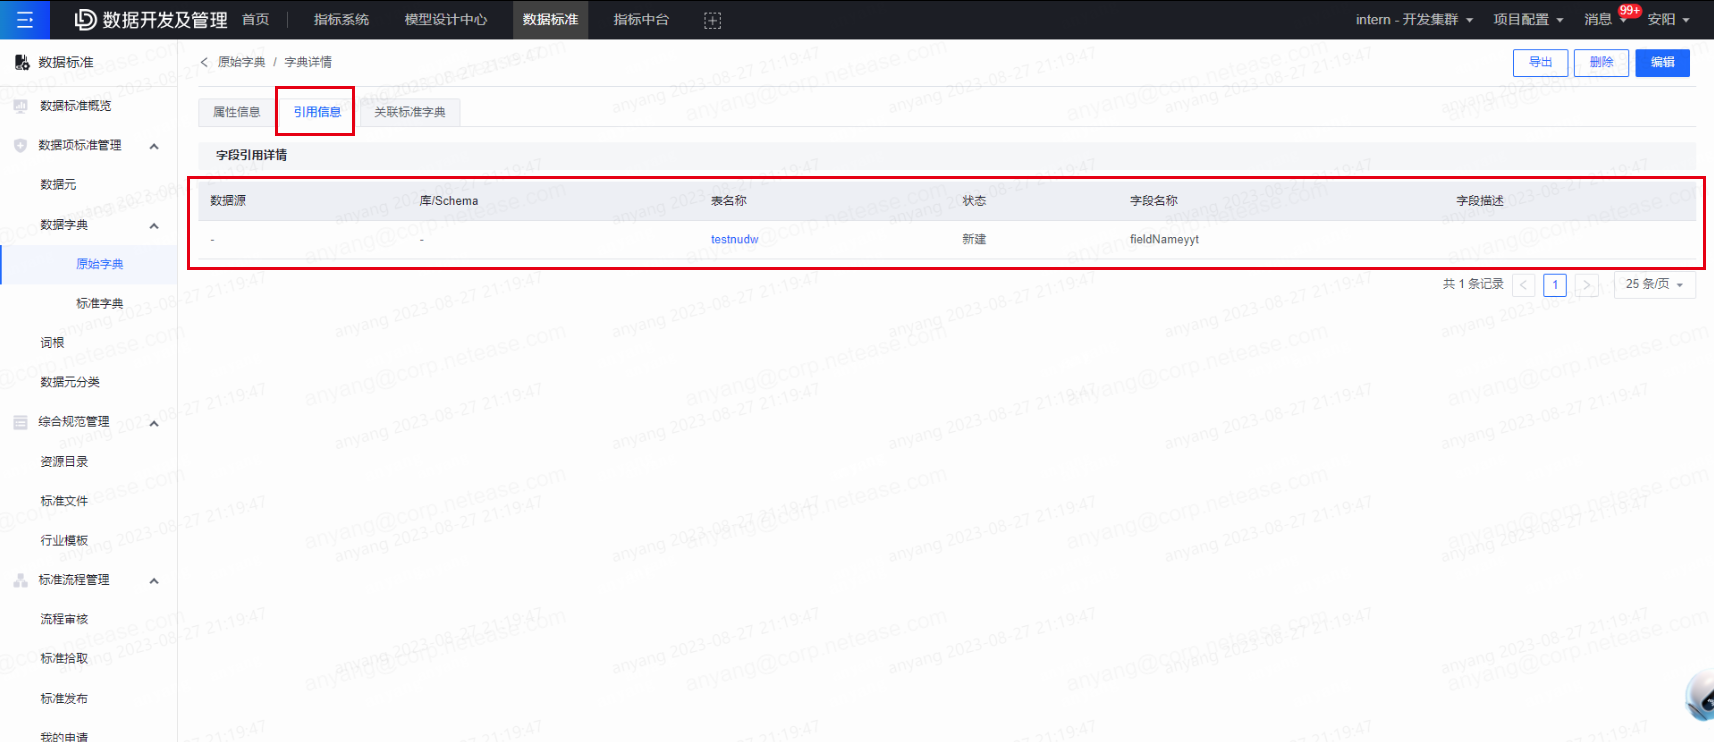This screenshot has height=742, width=1714.
Task: Open the hamburger menu icon
Action: [x=25, y=20]
